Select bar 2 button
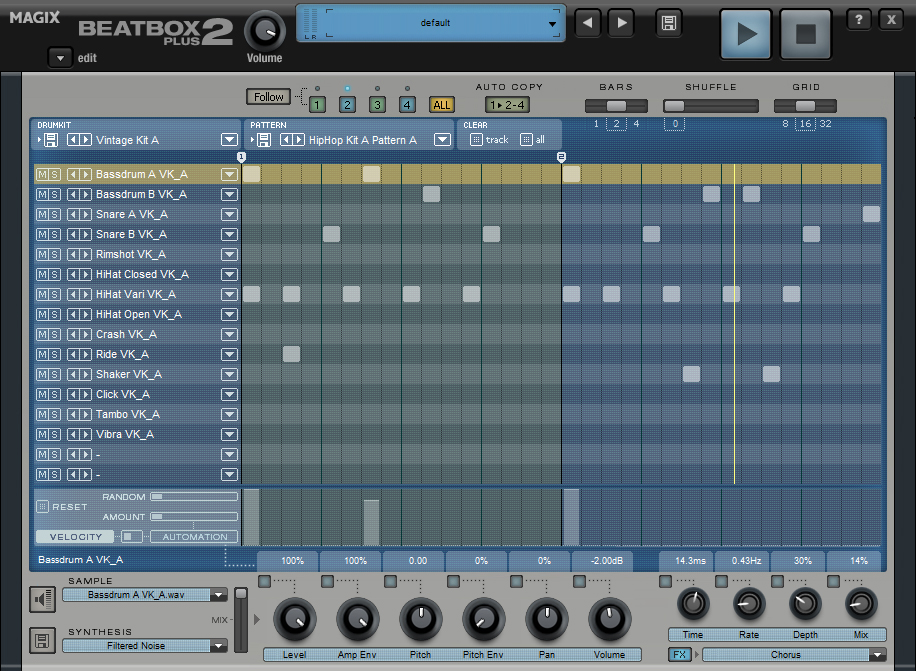This screenshot has width=916, height=671. coord(348,105)
